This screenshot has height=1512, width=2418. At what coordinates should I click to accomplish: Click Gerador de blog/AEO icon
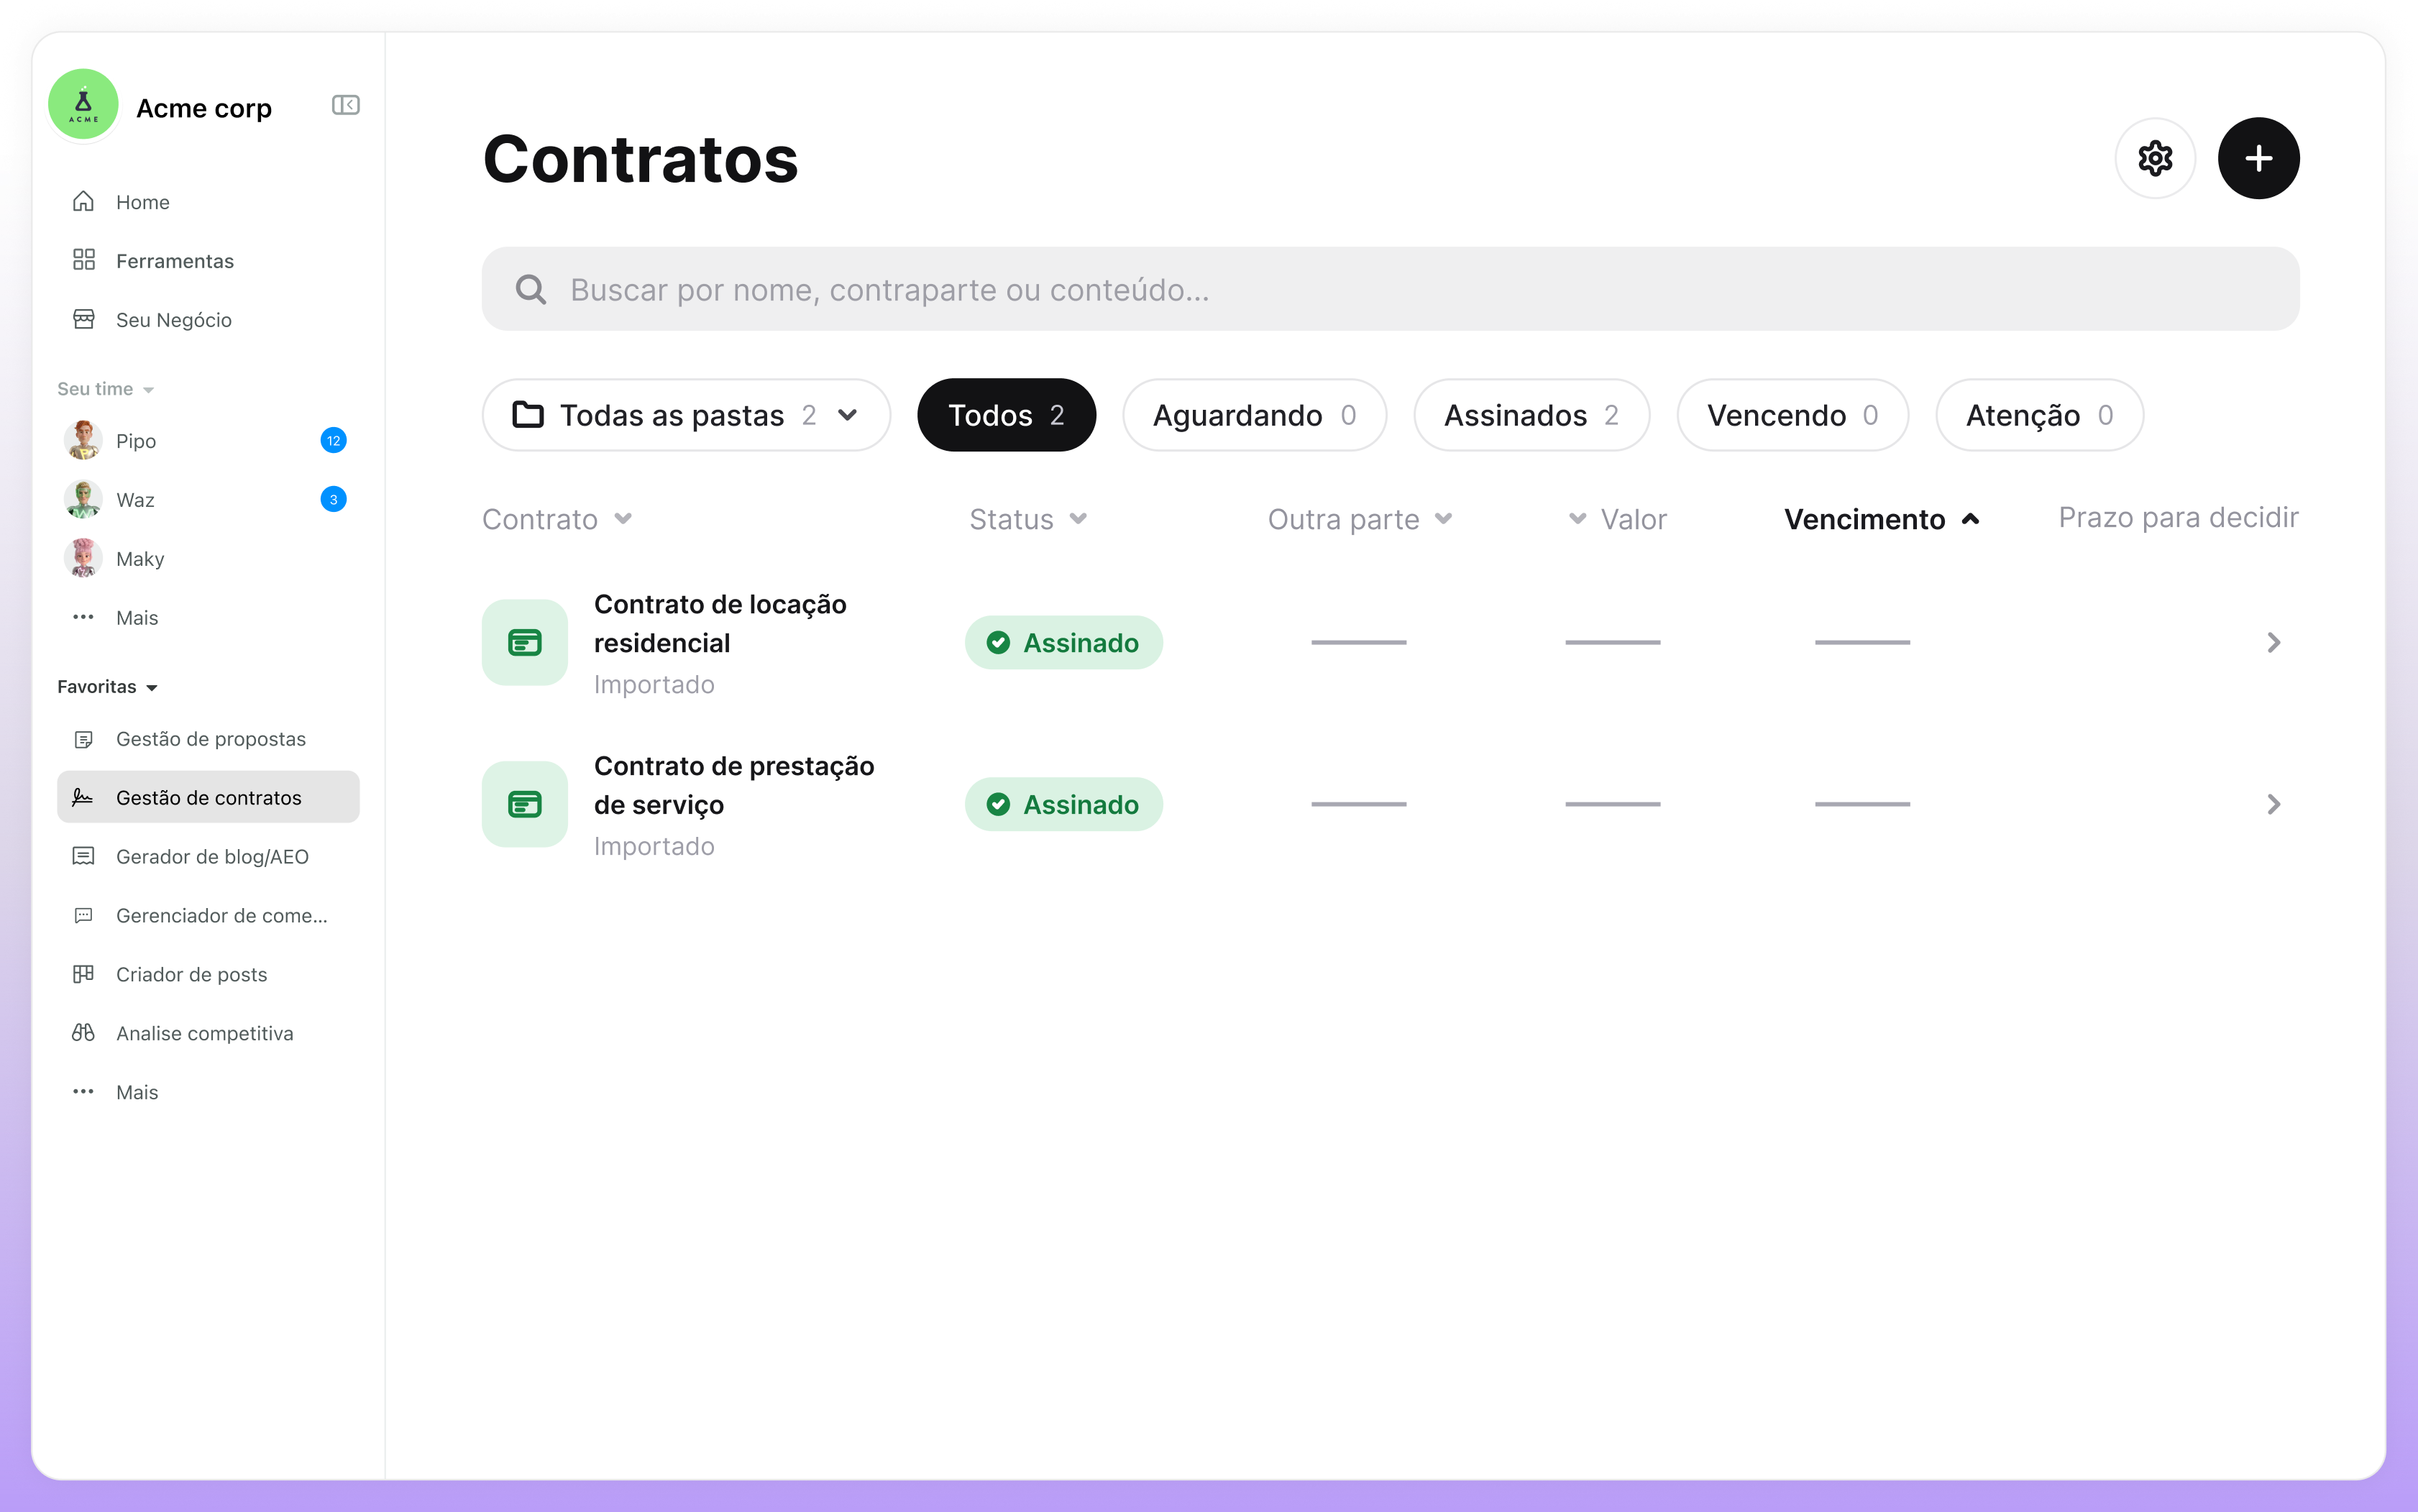click(84, 856)
